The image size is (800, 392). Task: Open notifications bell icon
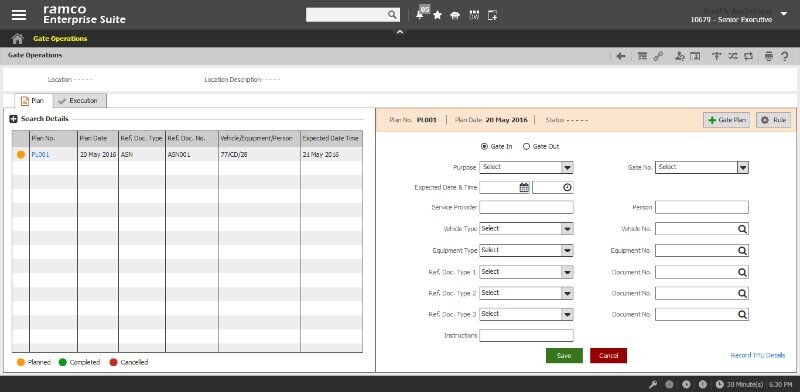pos(420,15)
